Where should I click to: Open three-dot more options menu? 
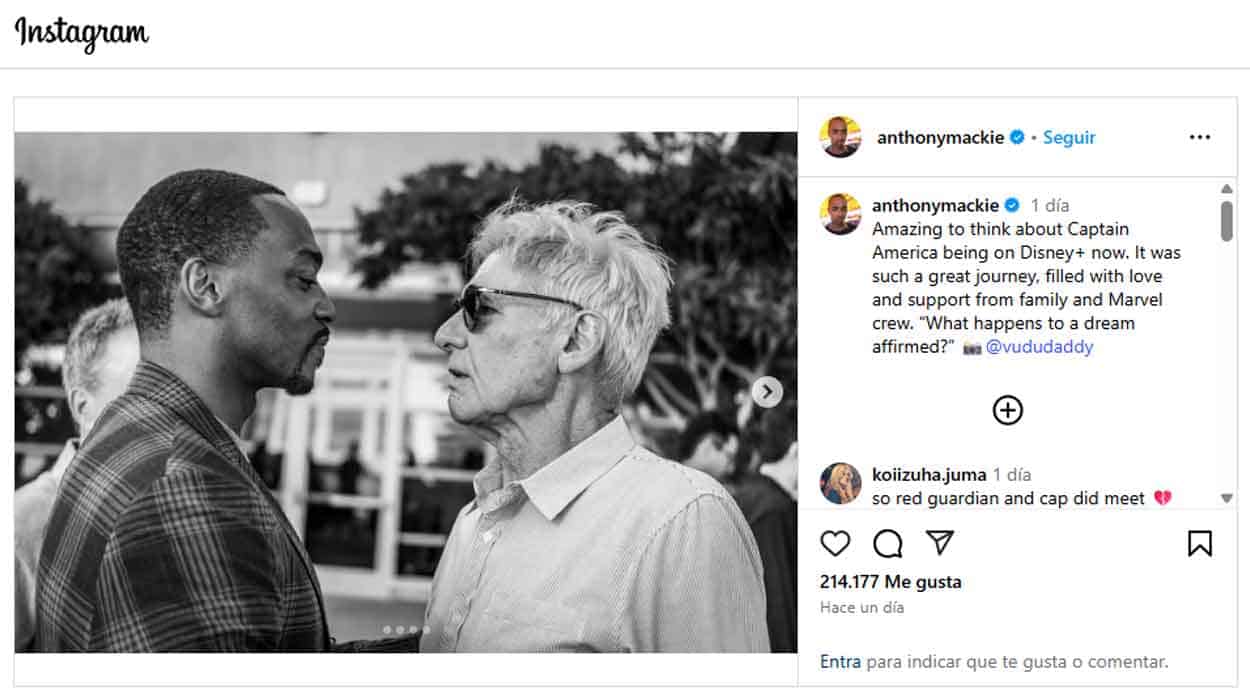point(1200,138)
